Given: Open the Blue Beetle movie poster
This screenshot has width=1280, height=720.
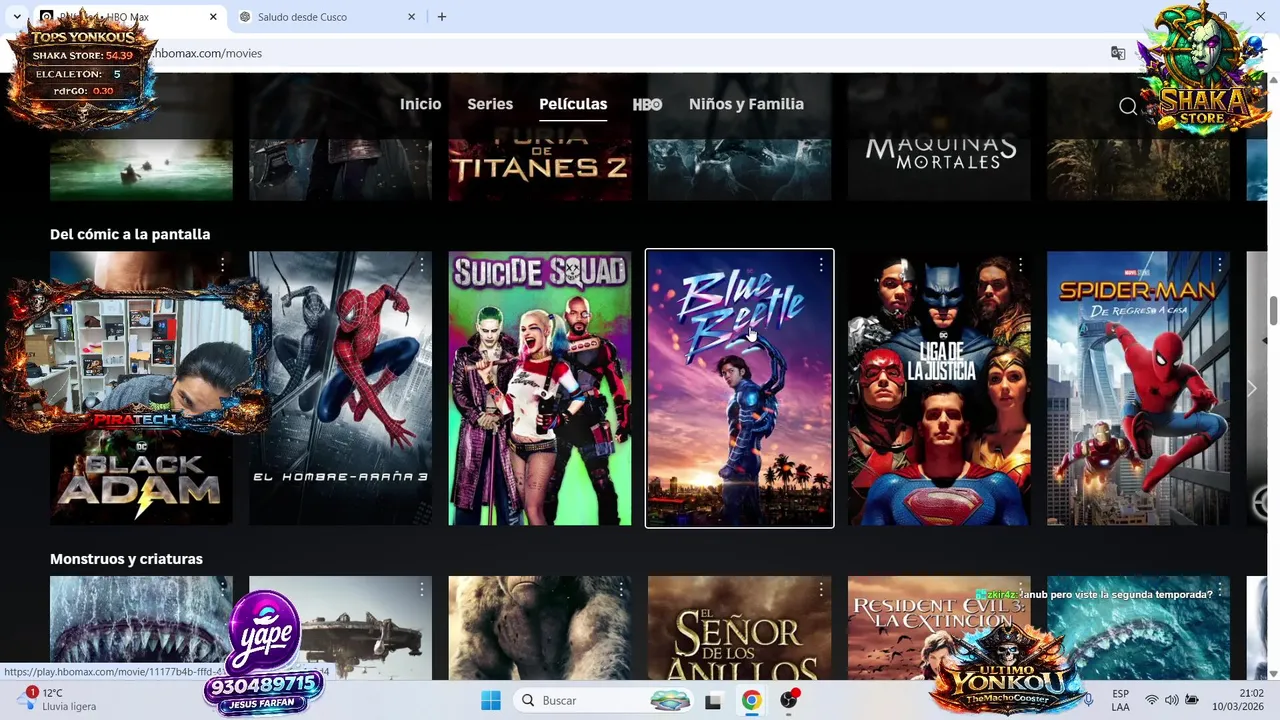Looking at the screenshot, I should 739,388.
